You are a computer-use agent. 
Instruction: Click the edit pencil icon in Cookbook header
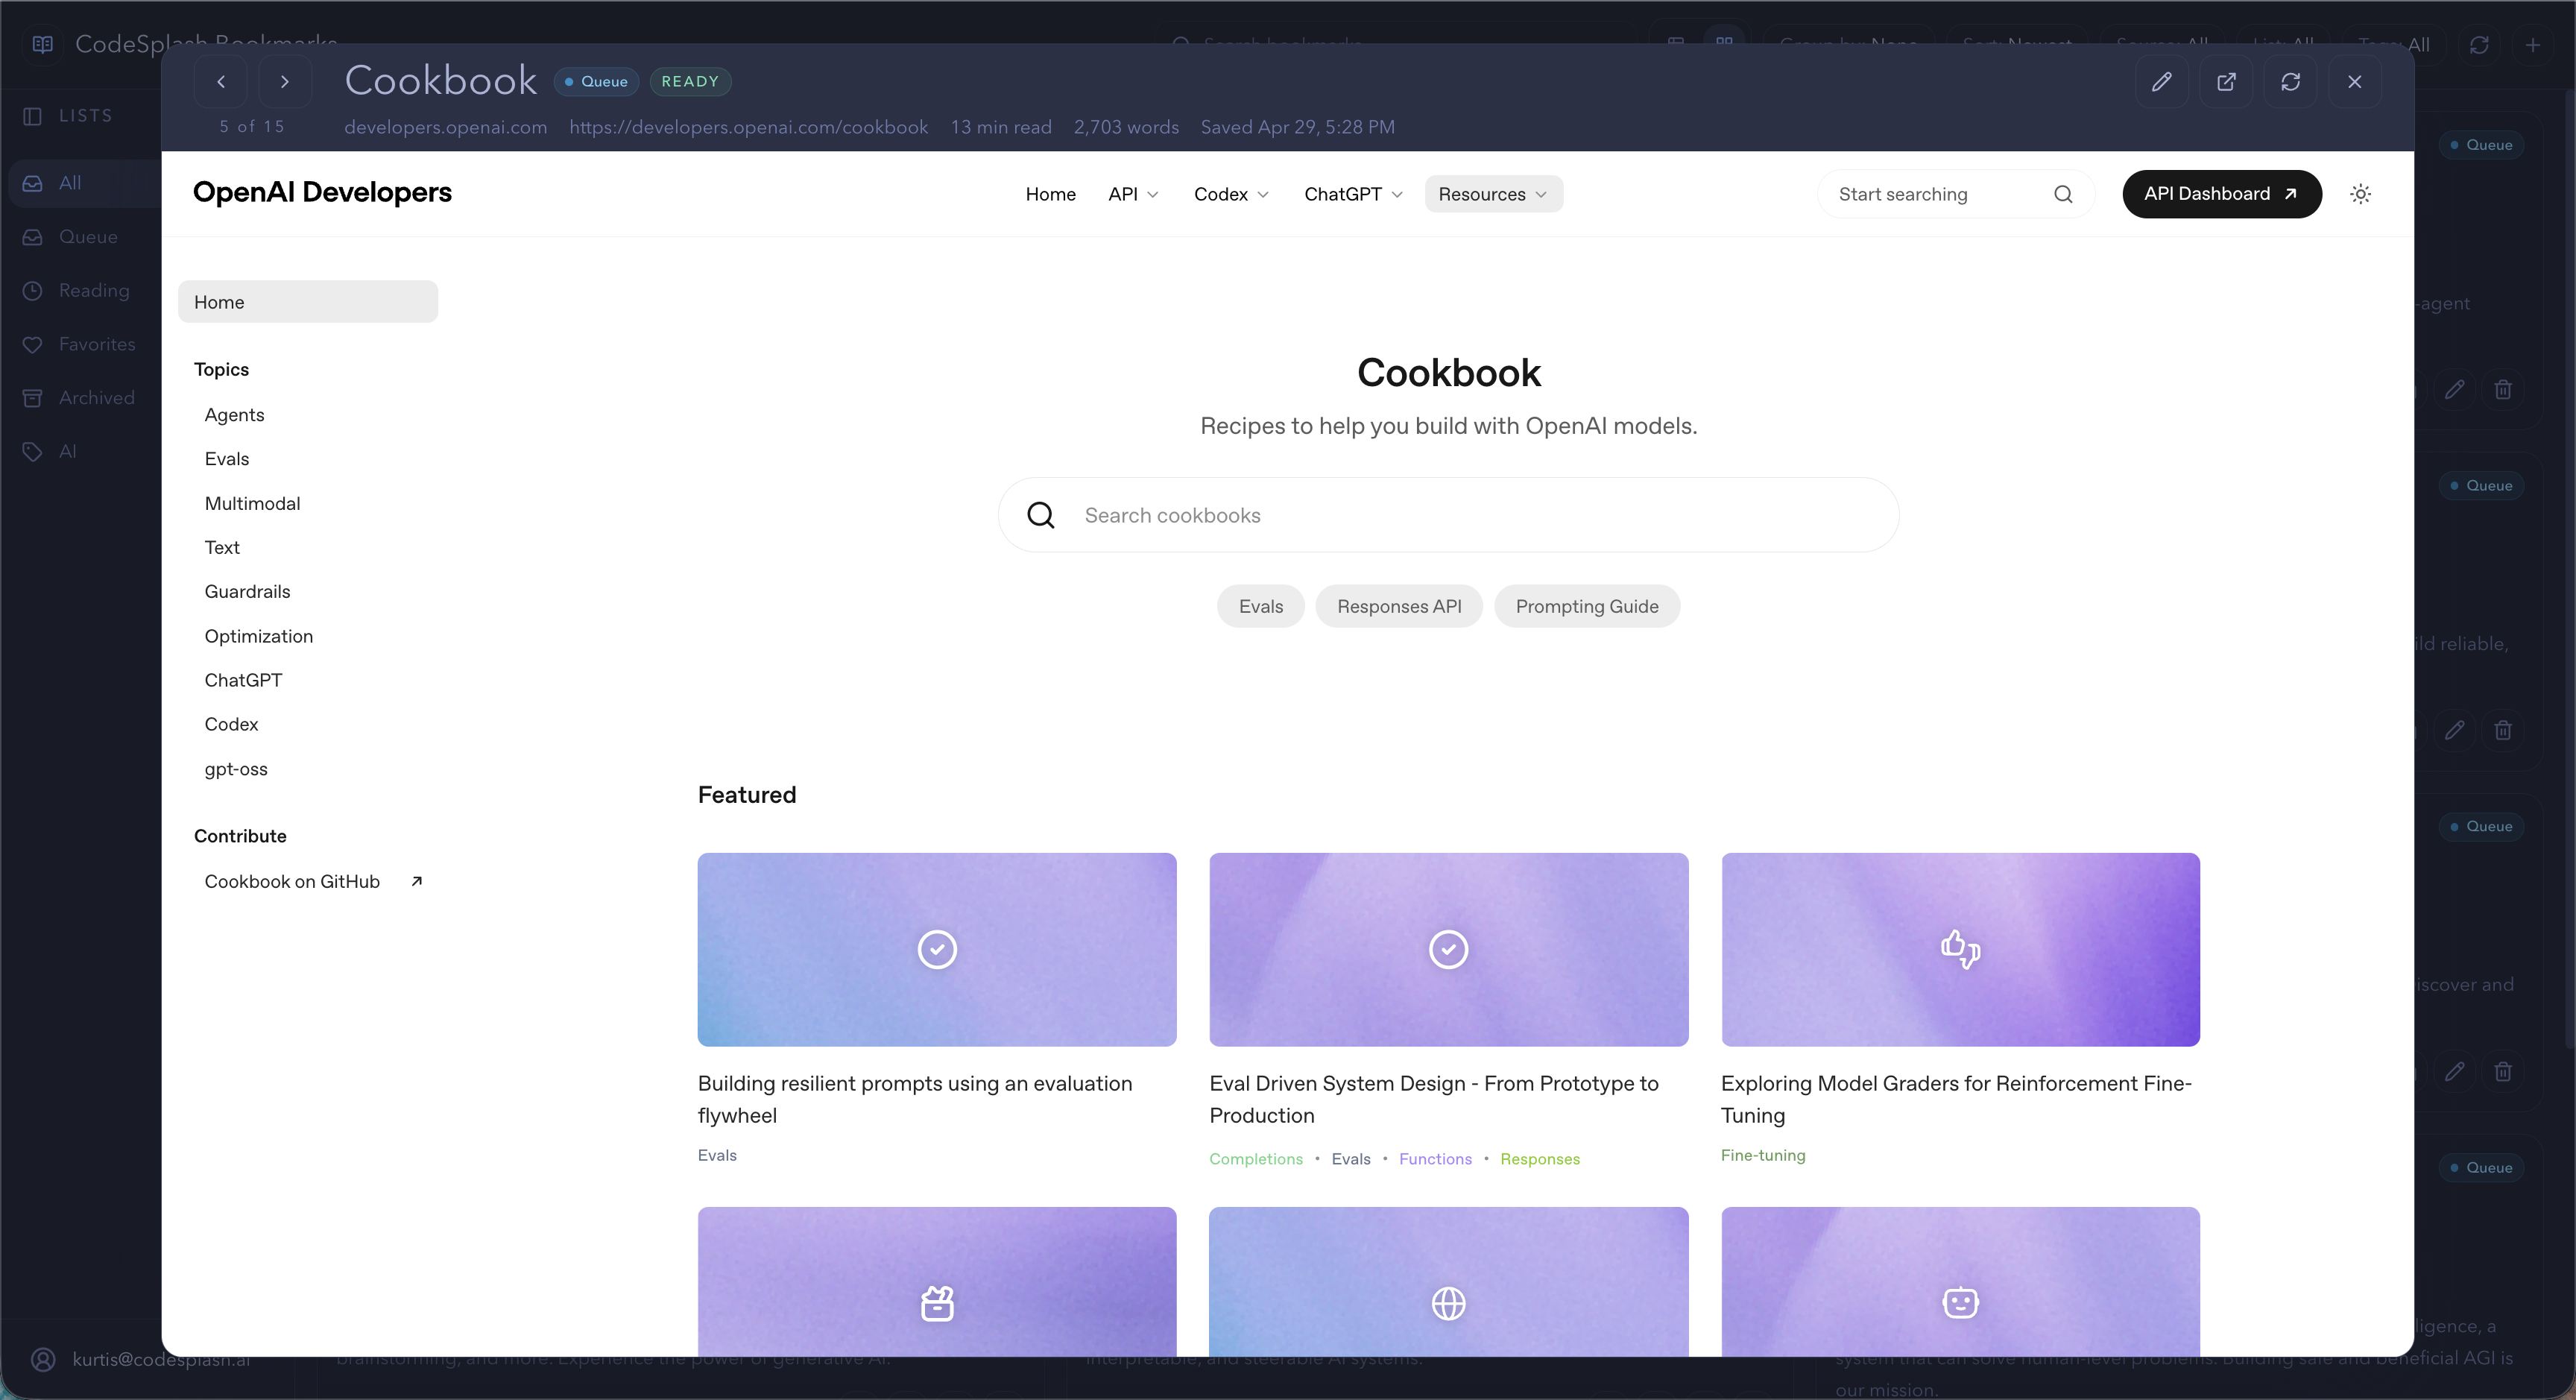[x=2162, y=82]
